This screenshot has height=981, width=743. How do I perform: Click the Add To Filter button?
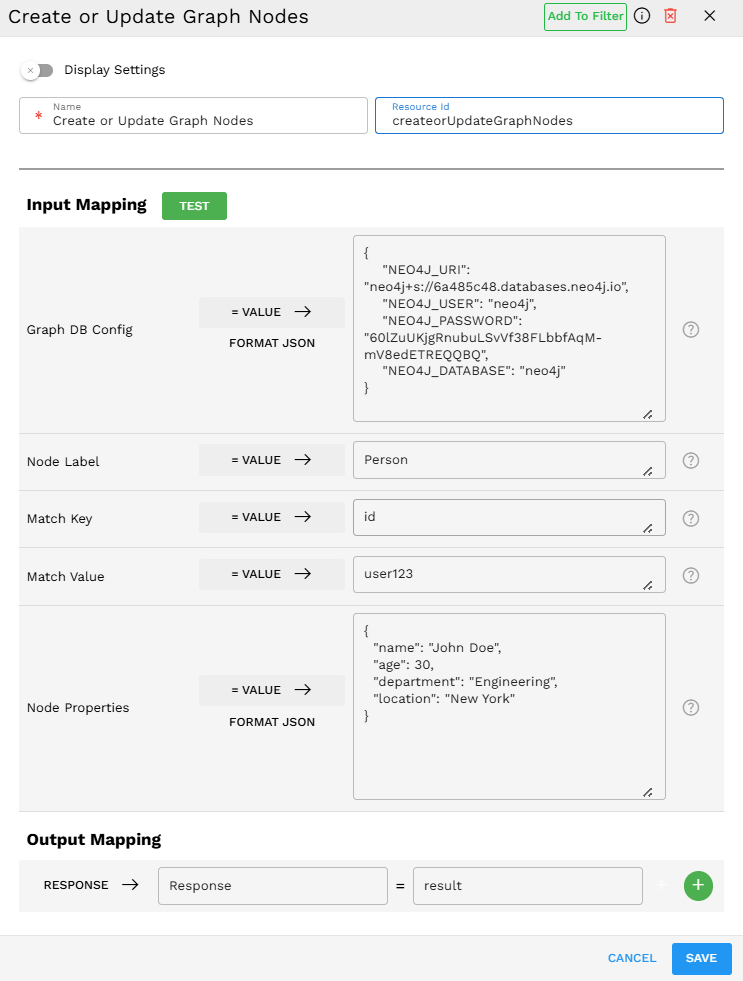[585, 17]
